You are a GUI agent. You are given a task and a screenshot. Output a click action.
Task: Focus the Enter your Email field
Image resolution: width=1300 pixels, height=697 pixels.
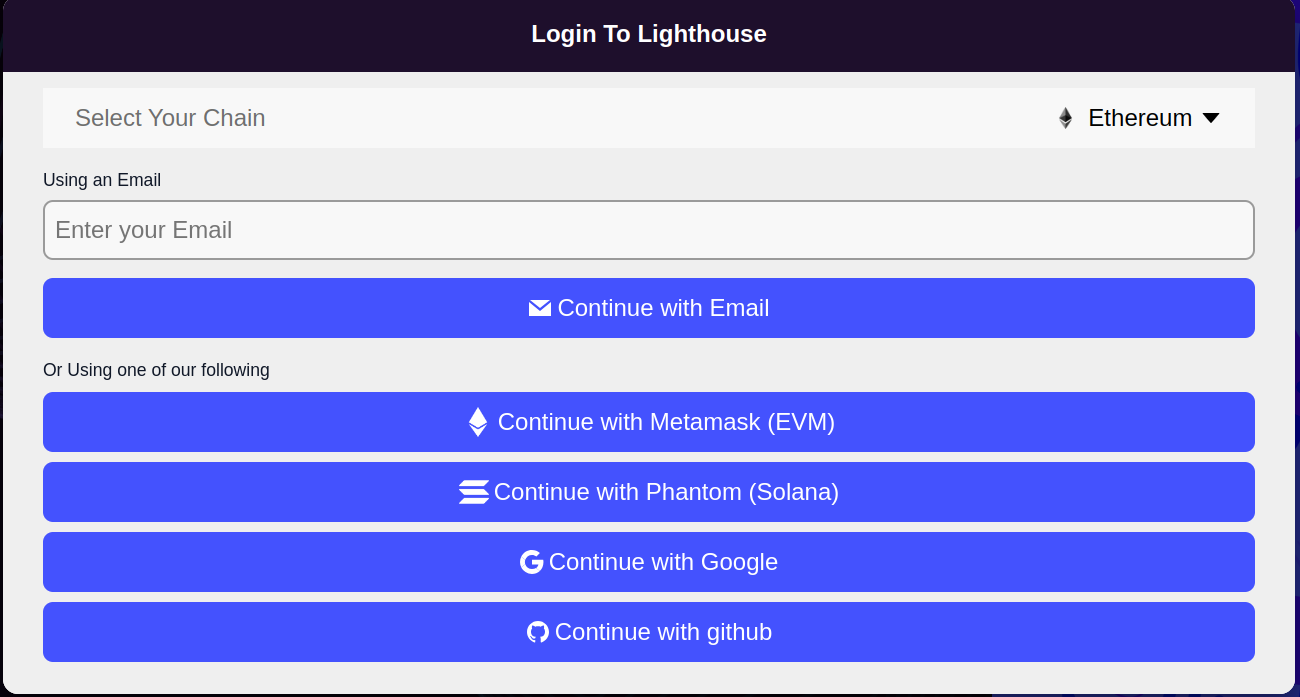coord(648,230)
